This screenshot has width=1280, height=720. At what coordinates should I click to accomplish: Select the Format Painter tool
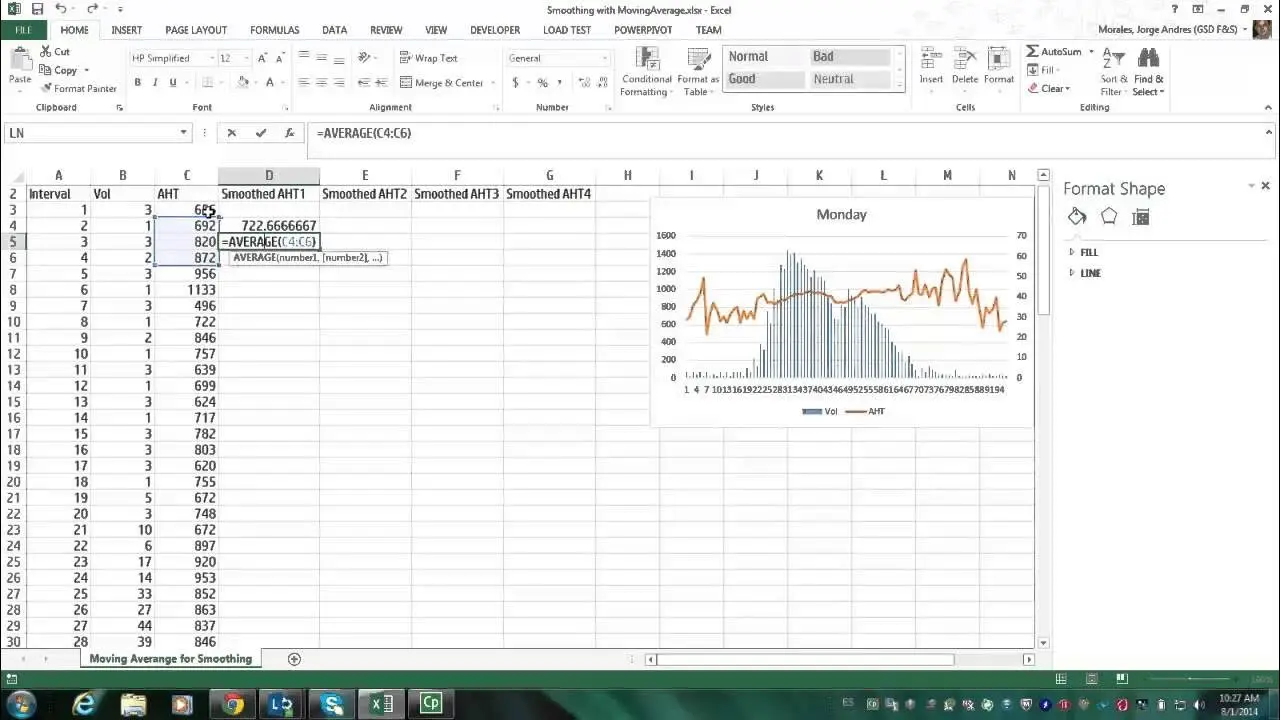79,88
